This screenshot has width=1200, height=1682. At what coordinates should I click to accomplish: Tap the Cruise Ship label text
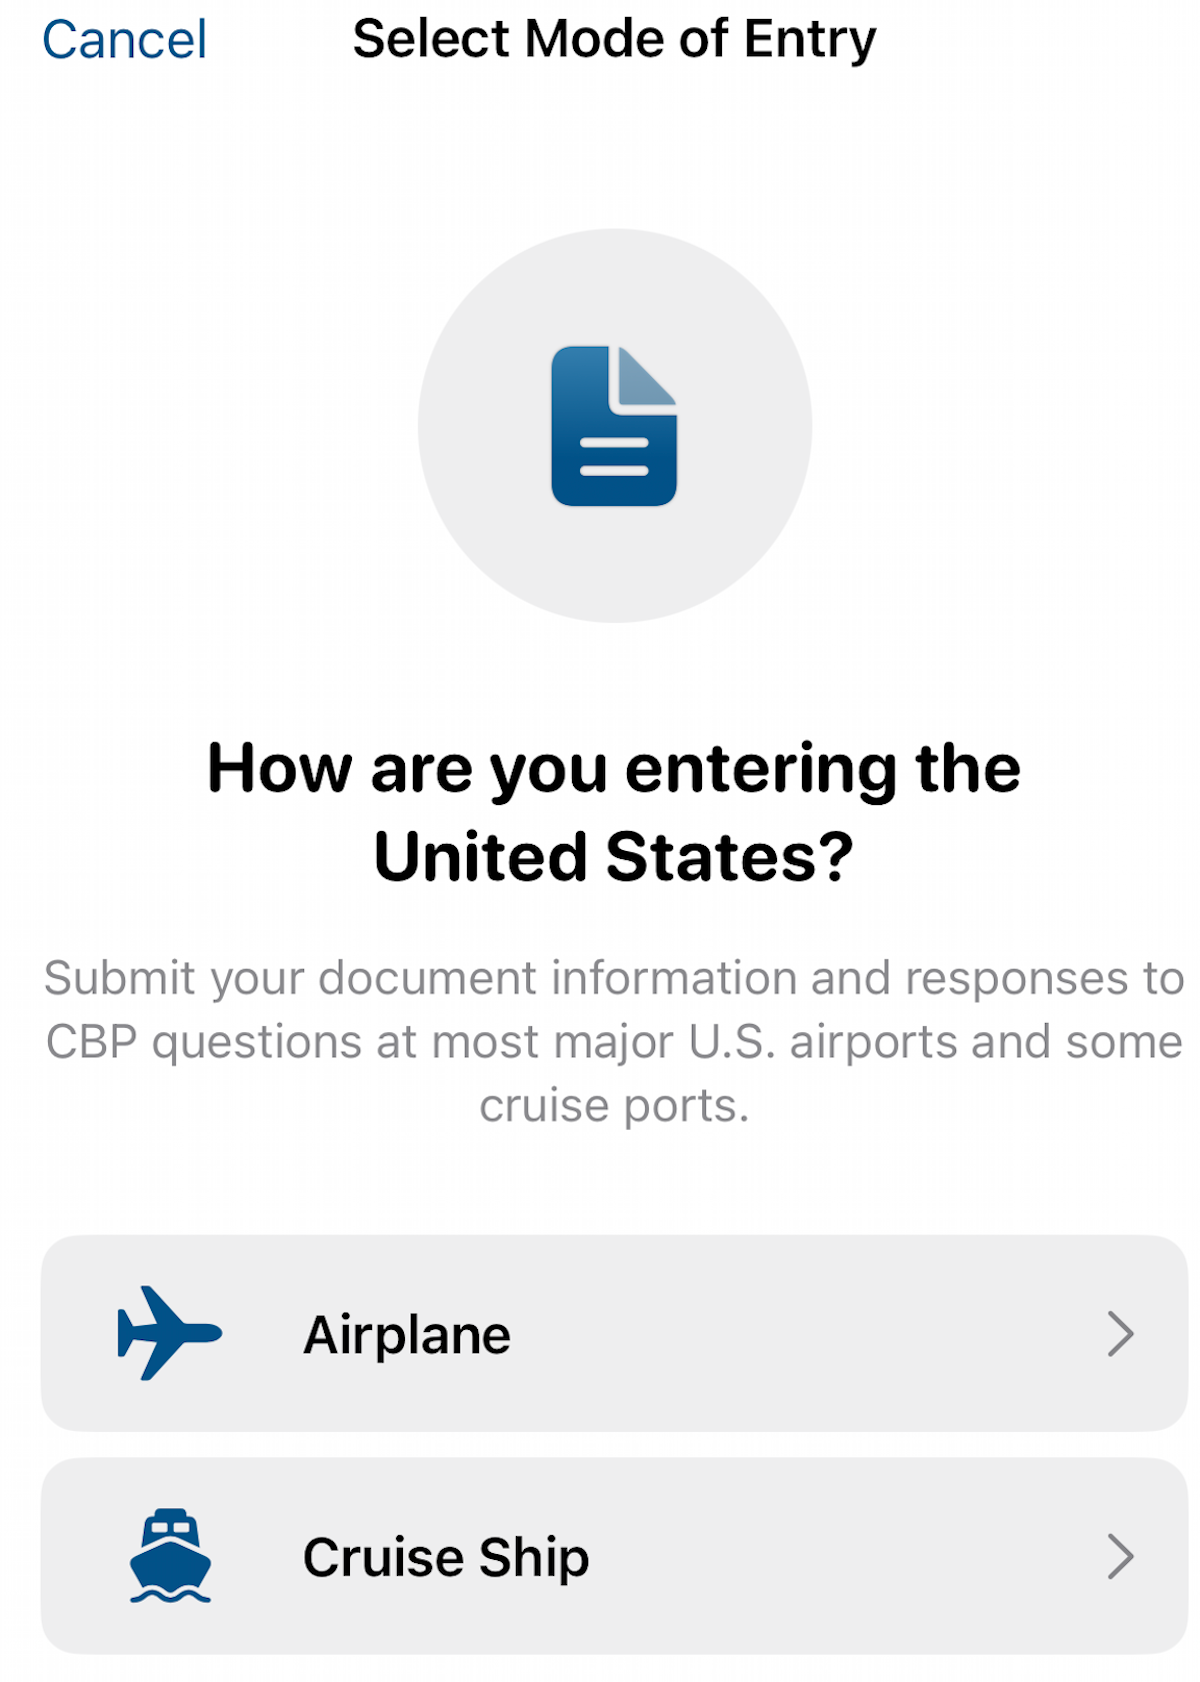(447, 1557)
